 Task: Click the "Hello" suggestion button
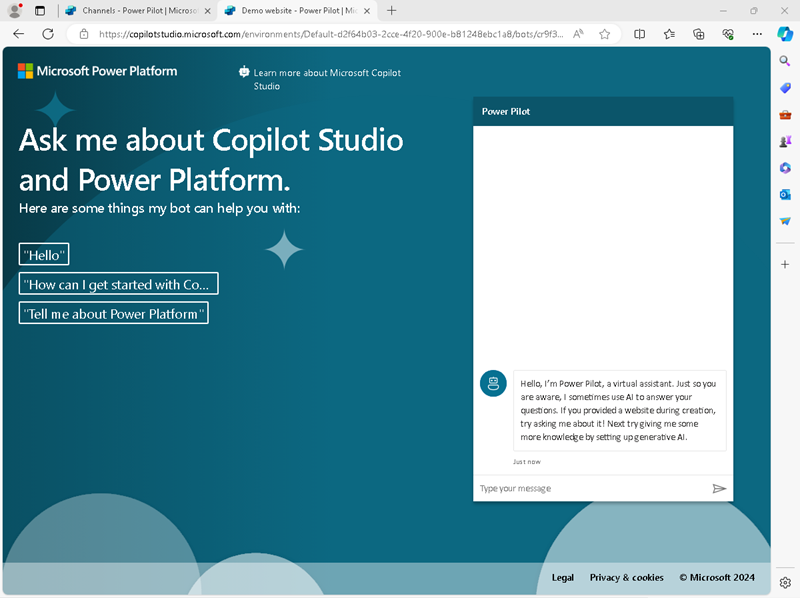(x=44, y=255)
